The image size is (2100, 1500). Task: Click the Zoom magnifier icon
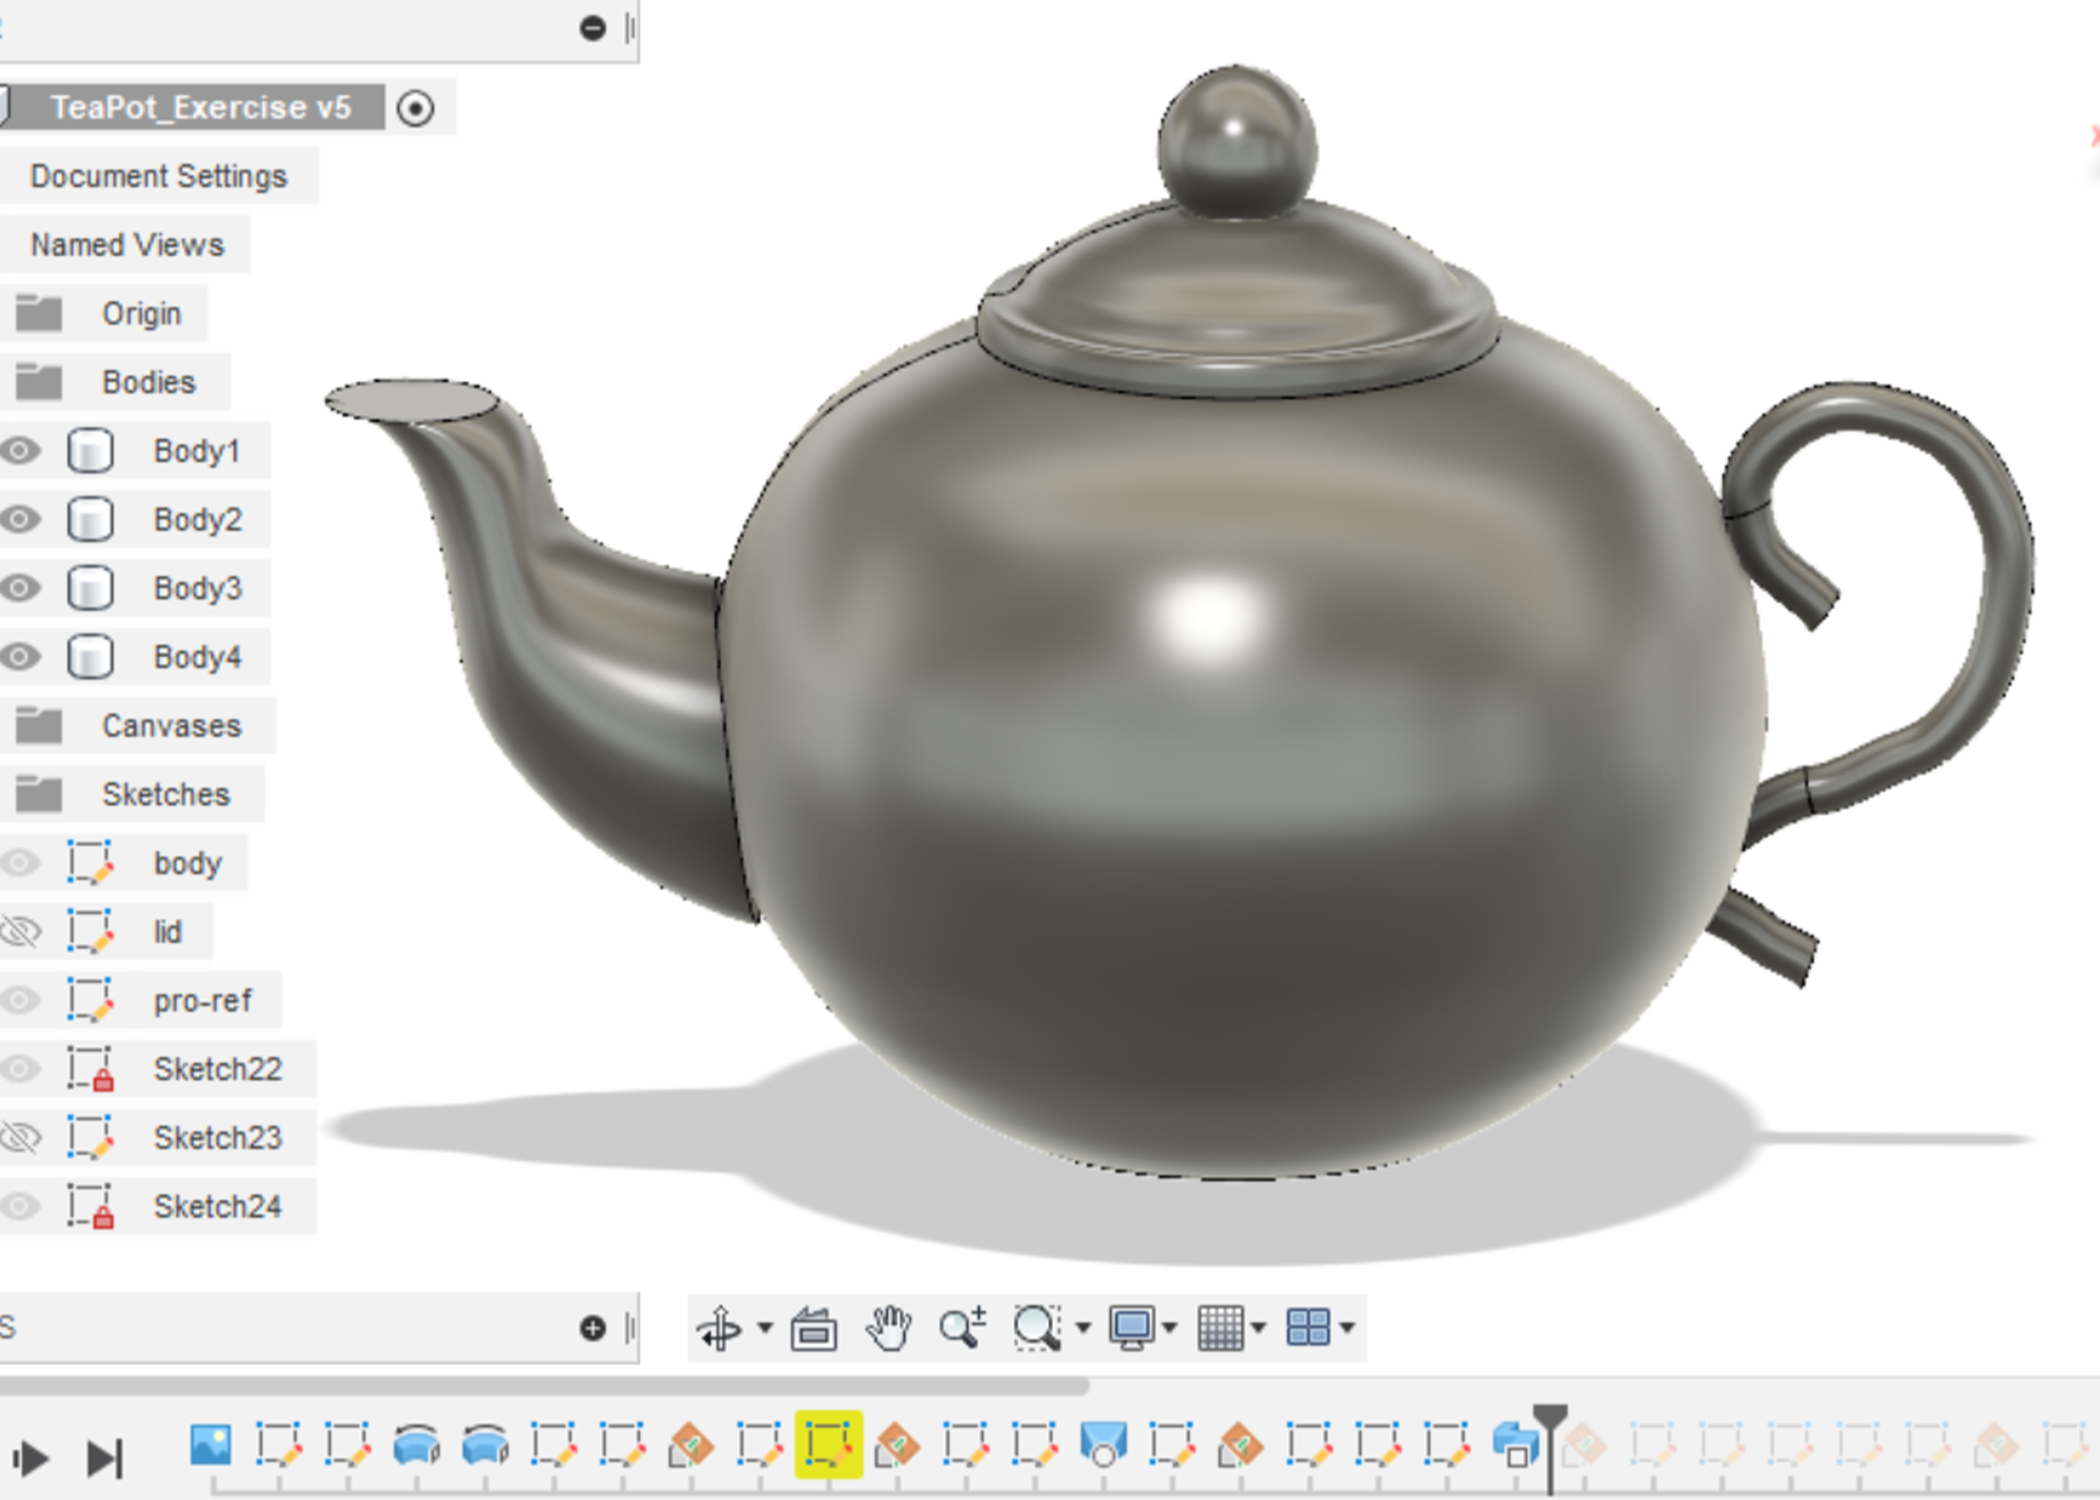pos(962,1328)
